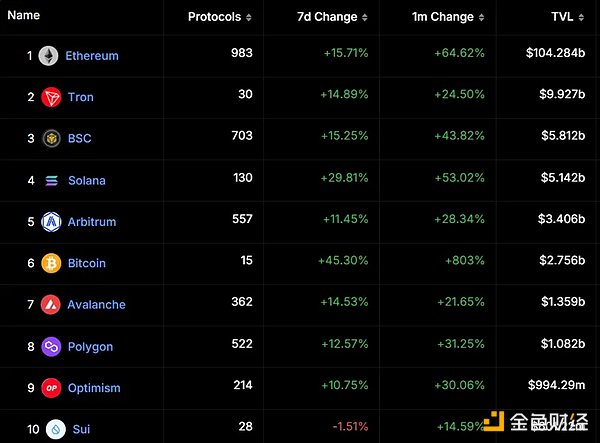Viewport: 600px width, 443px height.
Task: Click the Name column header
Action: pos(24,16)
